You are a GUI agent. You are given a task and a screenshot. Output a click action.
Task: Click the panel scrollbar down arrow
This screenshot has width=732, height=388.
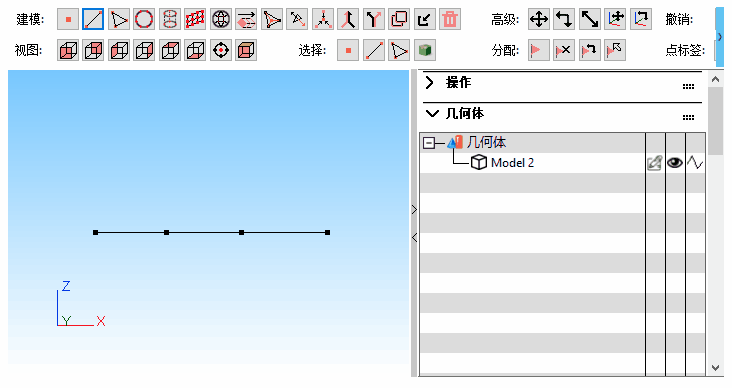pyautogui.click(x=715, y=368)
